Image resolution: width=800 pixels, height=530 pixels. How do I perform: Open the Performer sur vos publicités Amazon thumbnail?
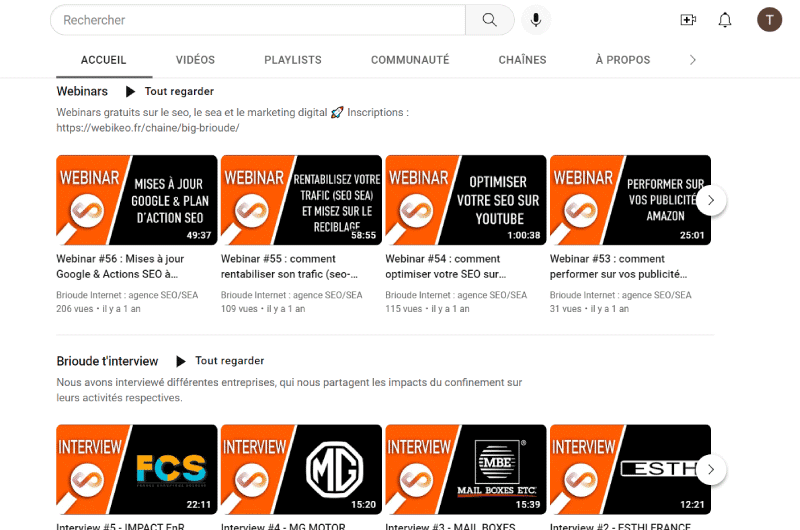click(630, 200)
